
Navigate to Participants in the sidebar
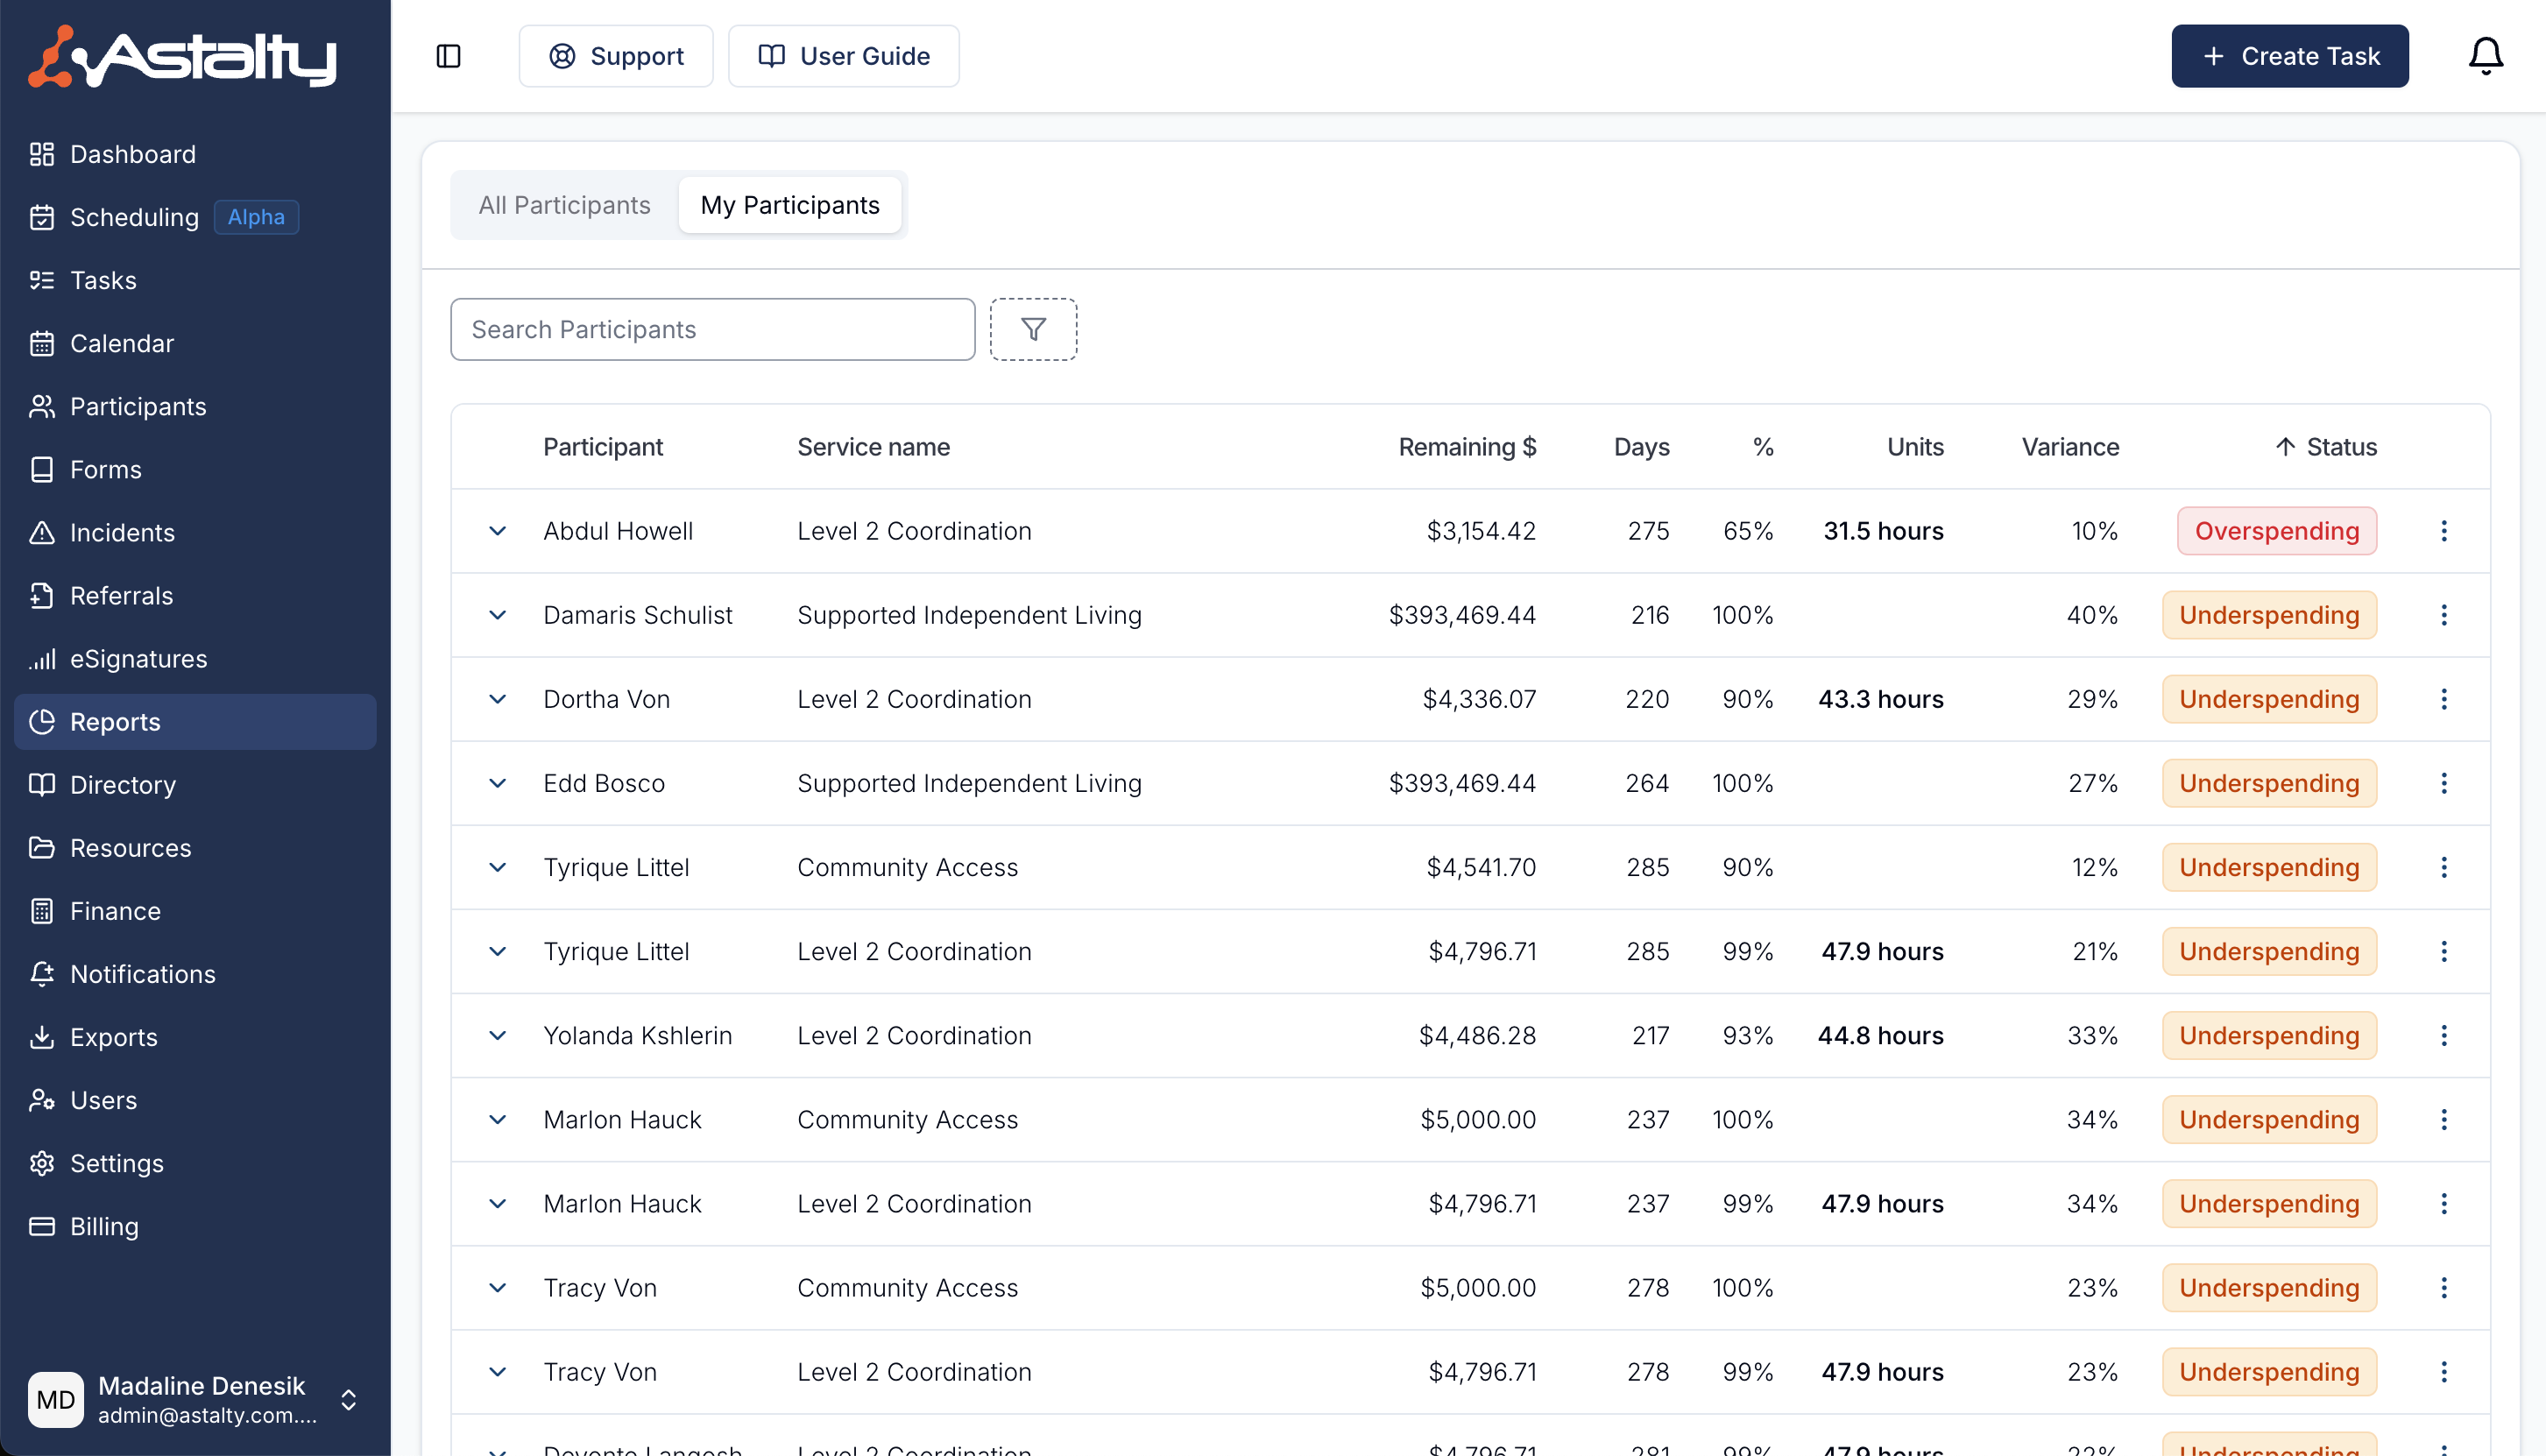coord(195,406)
